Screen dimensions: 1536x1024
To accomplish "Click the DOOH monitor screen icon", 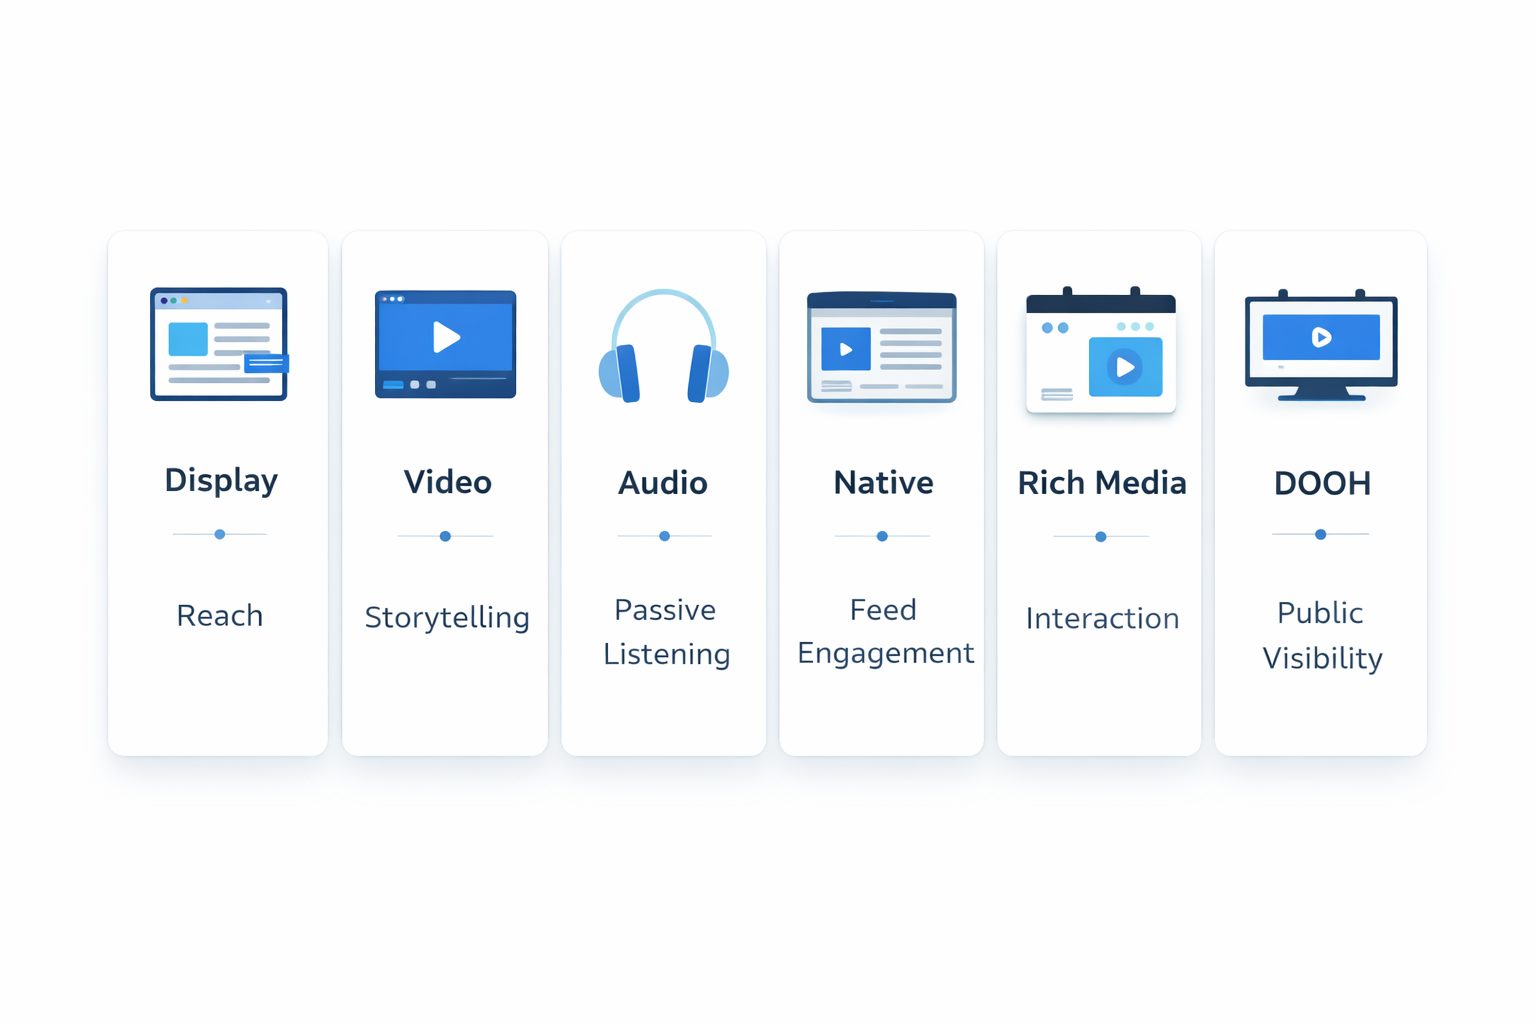I will (x=1320, y=345).
